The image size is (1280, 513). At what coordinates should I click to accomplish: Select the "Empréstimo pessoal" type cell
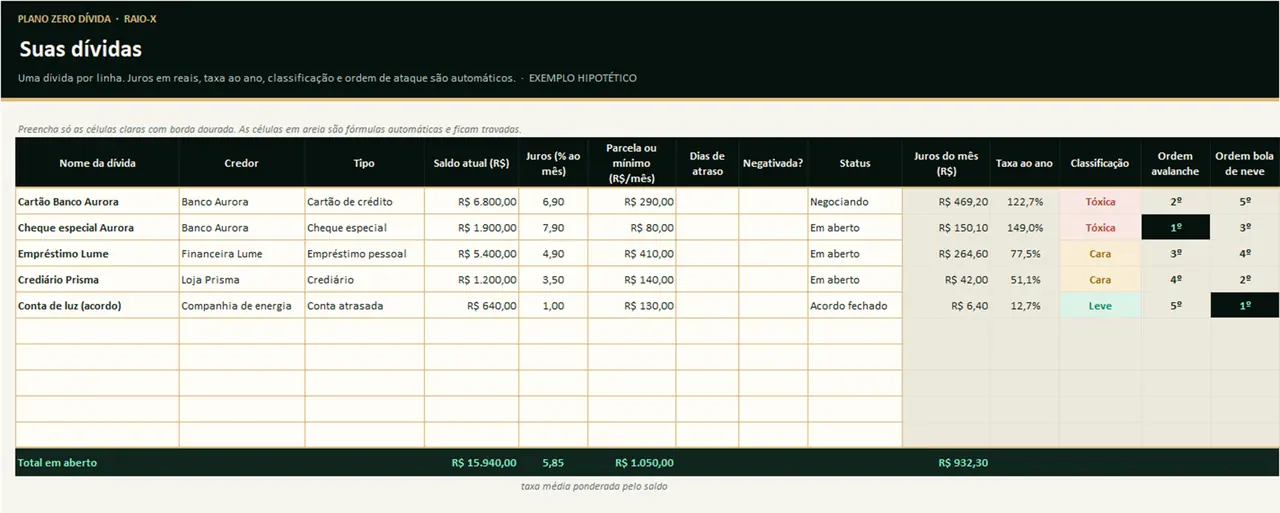(364, 253)
